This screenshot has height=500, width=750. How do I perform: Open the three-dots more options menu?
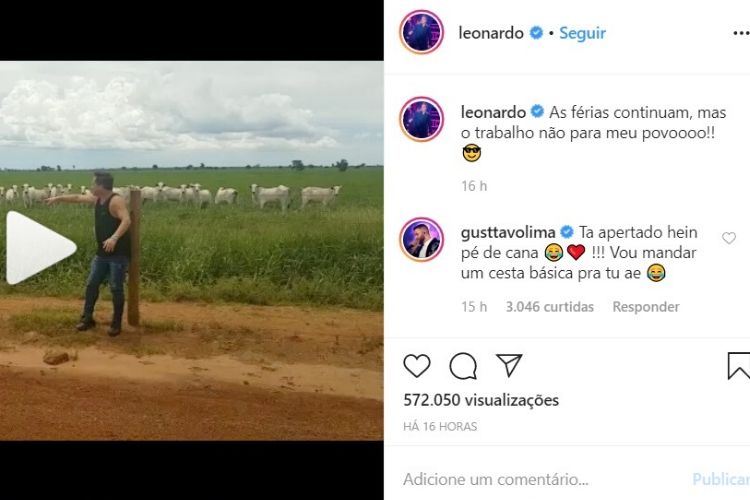click(x=741, y=33)
